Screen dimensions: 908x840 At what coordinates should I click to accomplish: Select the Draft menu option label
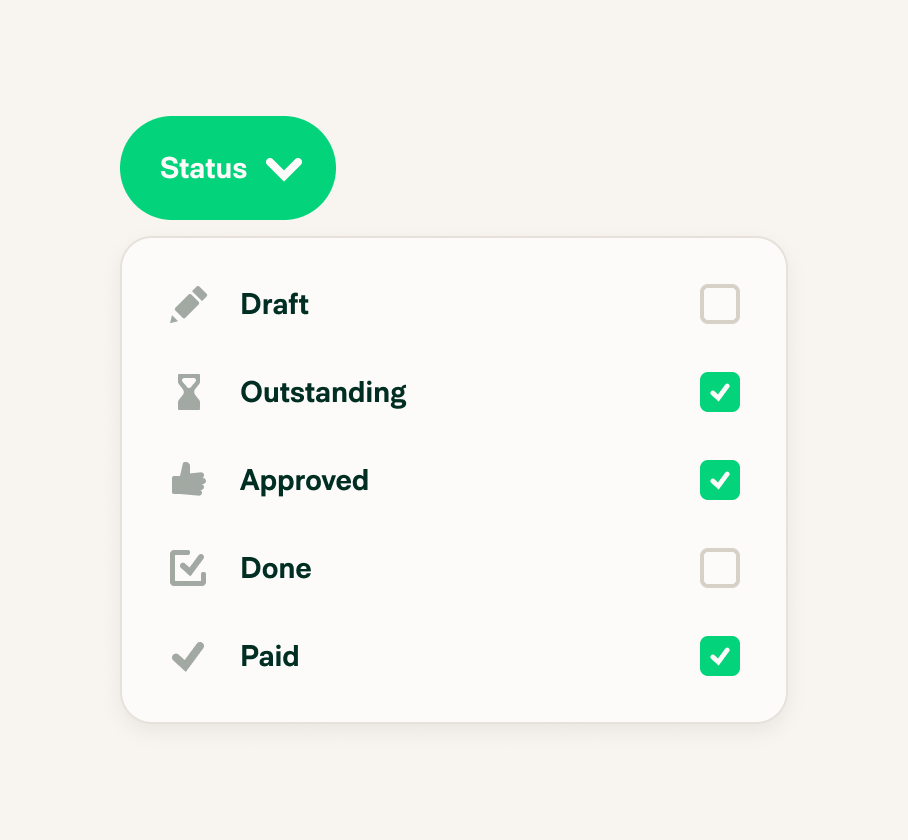(274, 304)
